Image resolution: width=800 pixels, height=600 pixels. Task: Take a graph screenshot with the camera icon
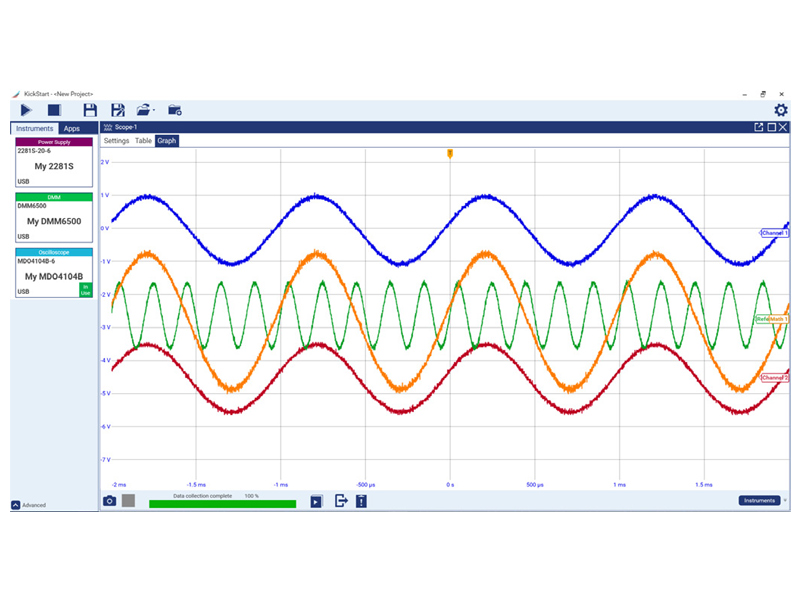[110, 500]
